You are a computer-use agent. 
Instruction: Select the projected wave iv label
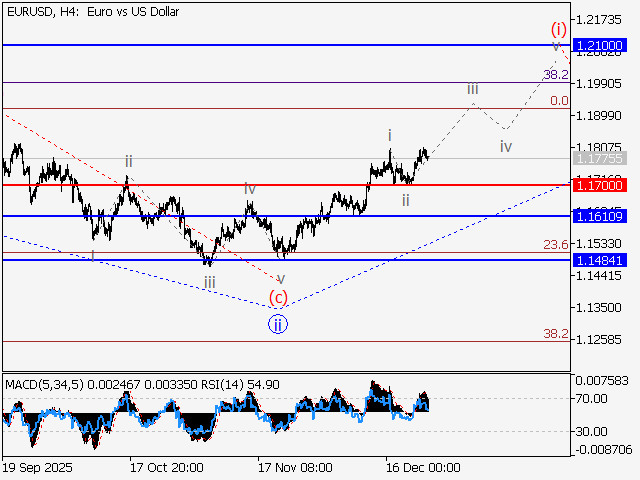click(x=506, y=146)
